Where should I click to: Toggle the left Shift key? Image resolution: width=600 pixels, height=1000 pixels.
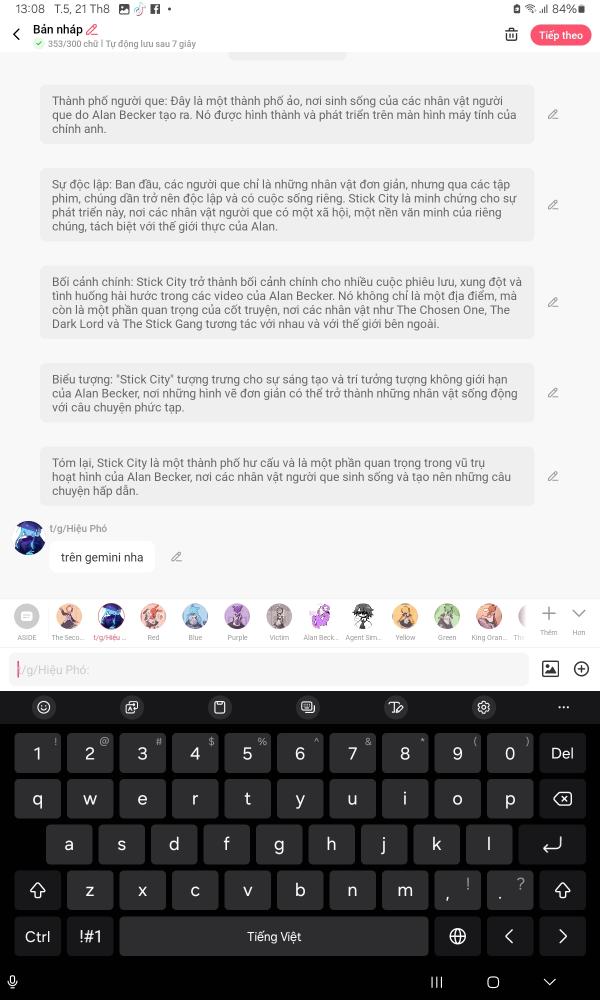tap(38, 890)
